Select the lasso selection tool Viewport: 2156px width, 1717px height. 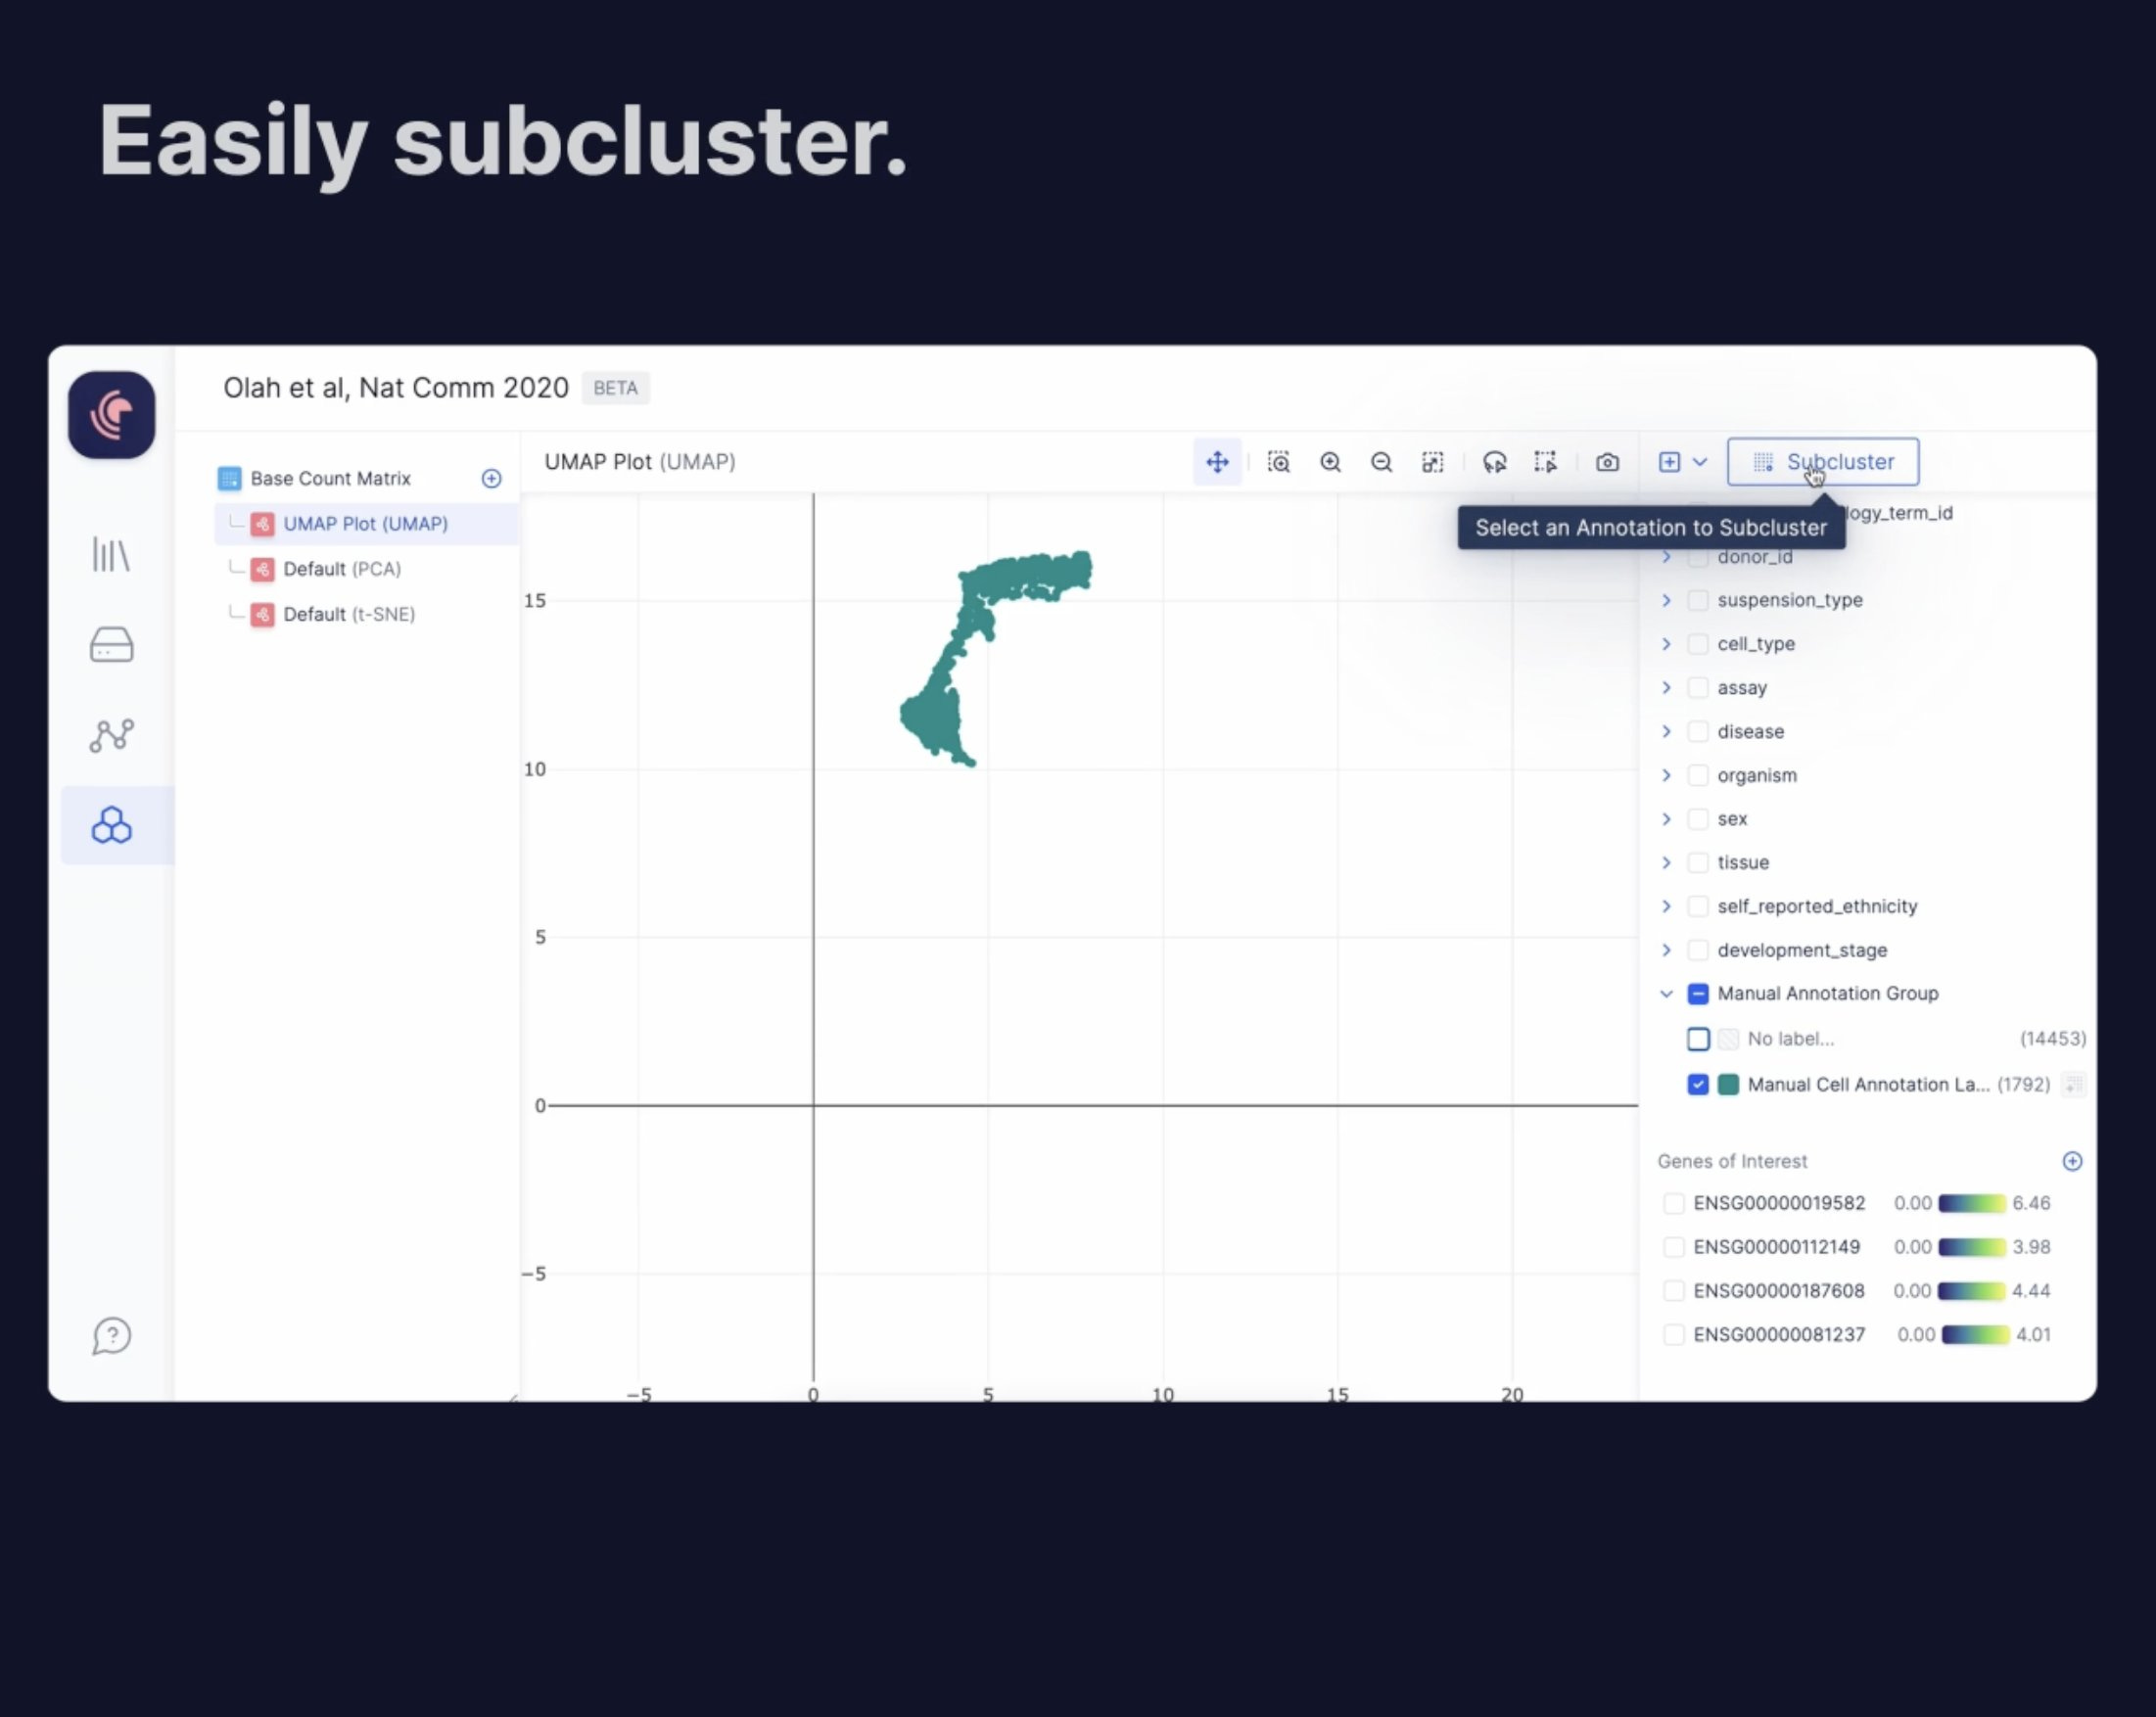[x=1495, y=462]
